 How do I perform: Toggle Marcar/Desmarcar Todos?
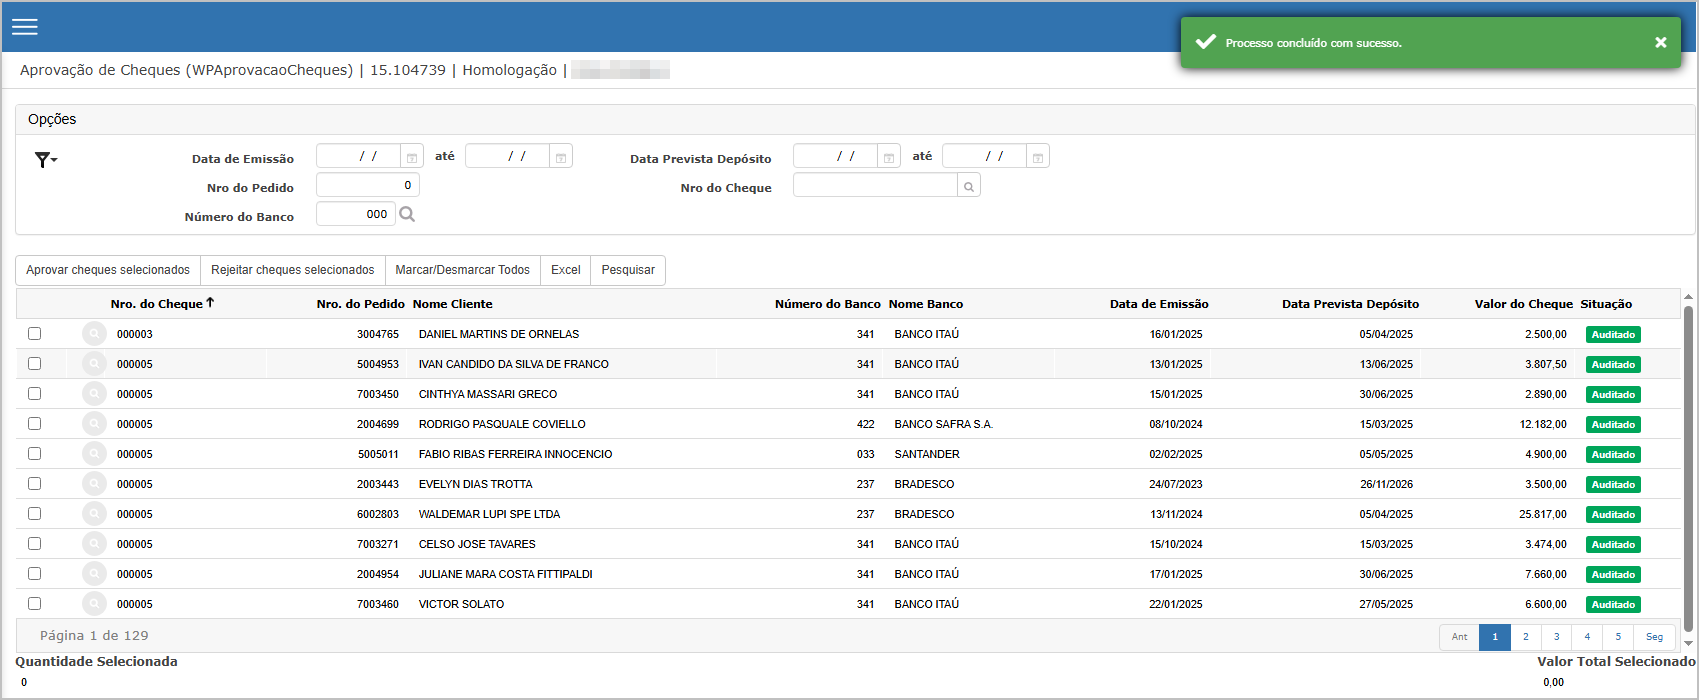click(x=463, y=270)
